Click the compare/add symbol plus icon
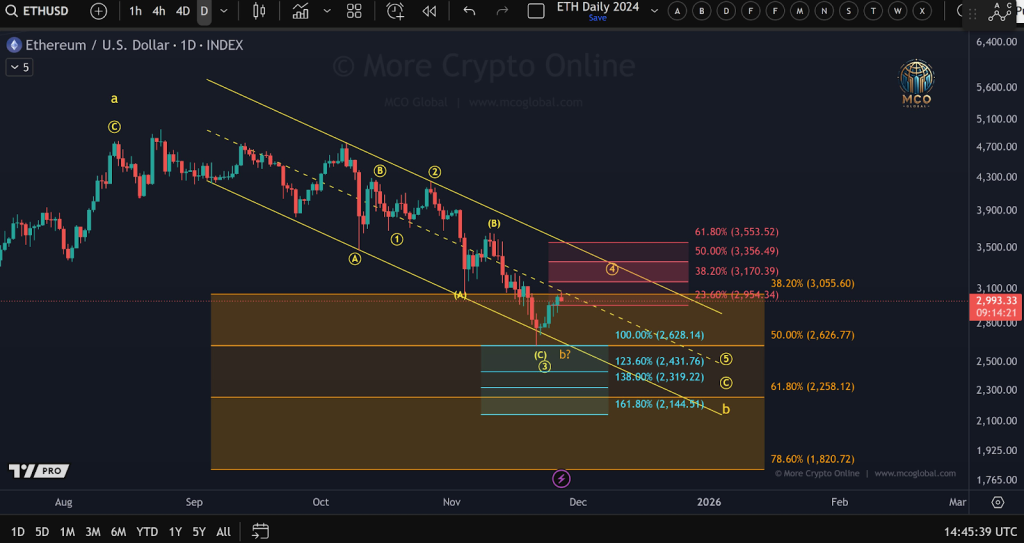The image size is (1024, 543). 99,10
